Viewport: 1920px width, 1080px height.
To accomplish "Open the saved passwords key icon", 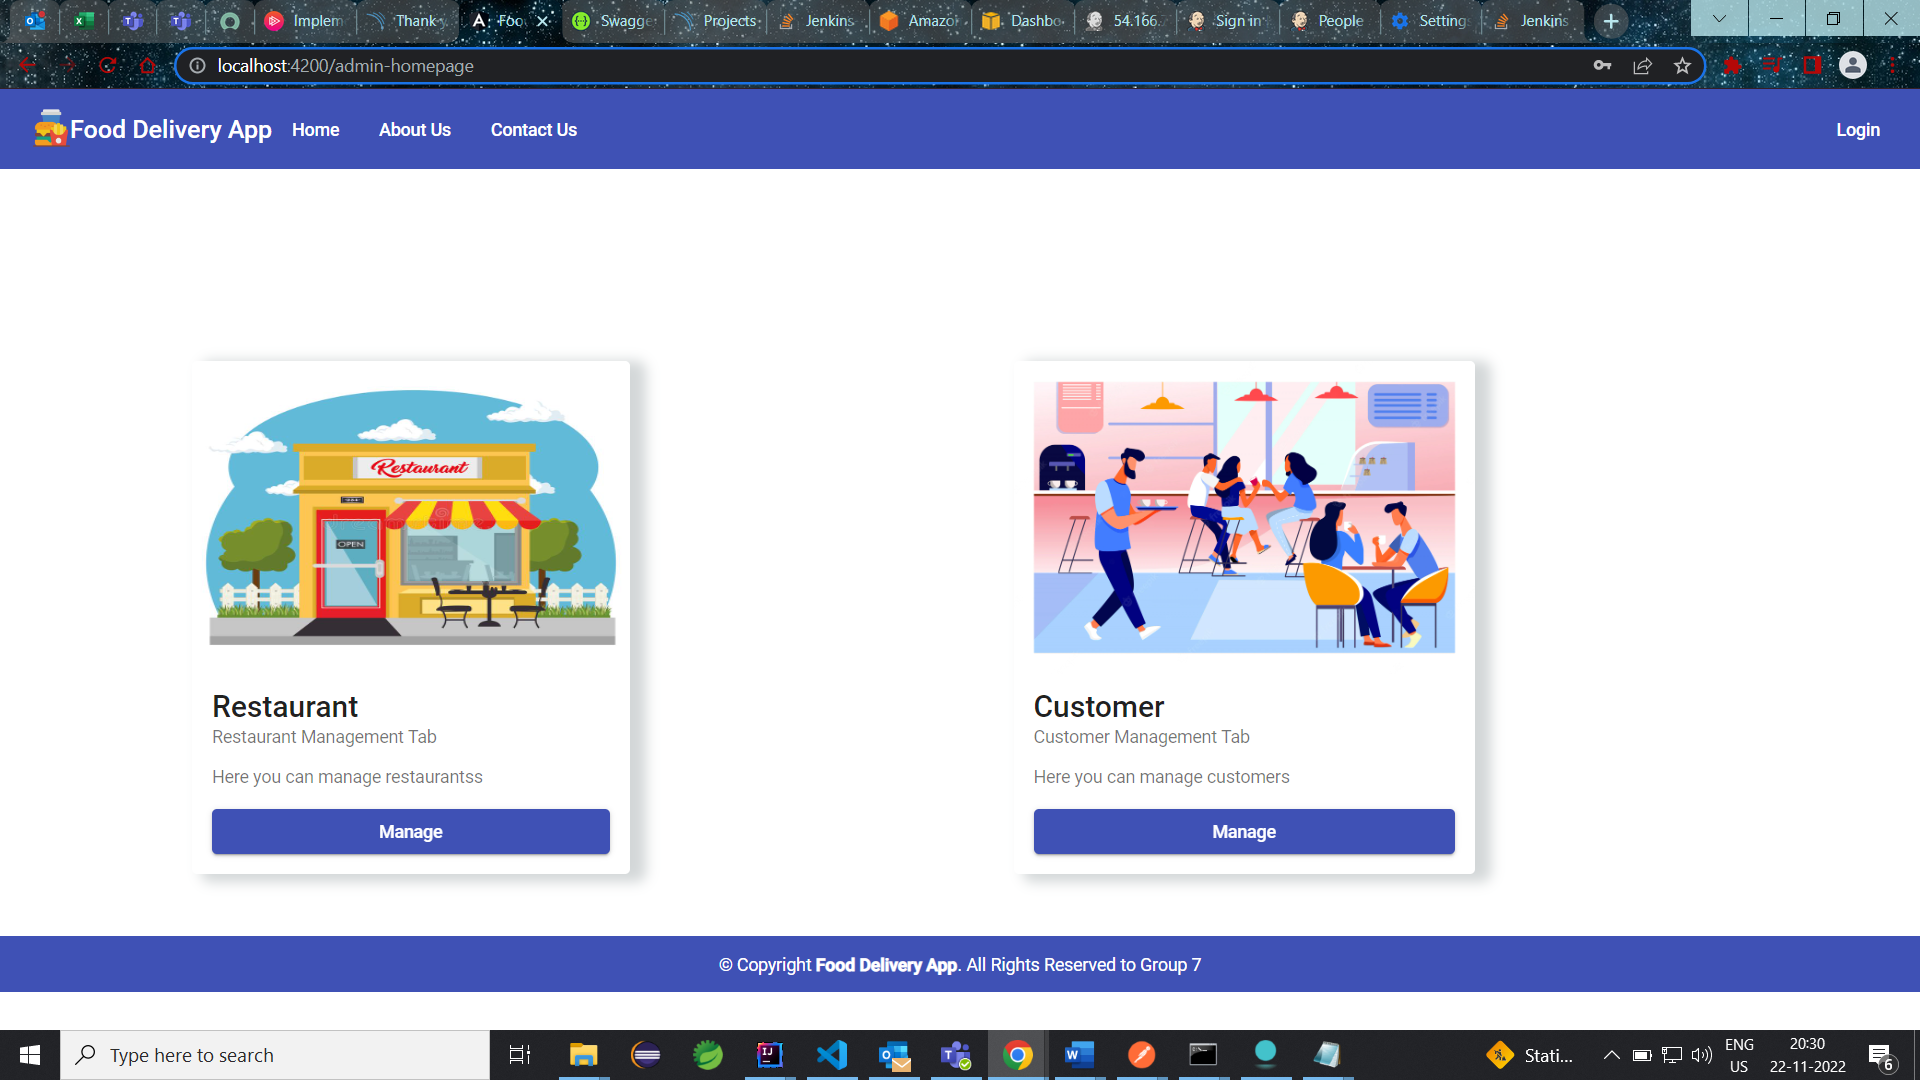I will pos(1602,66).
